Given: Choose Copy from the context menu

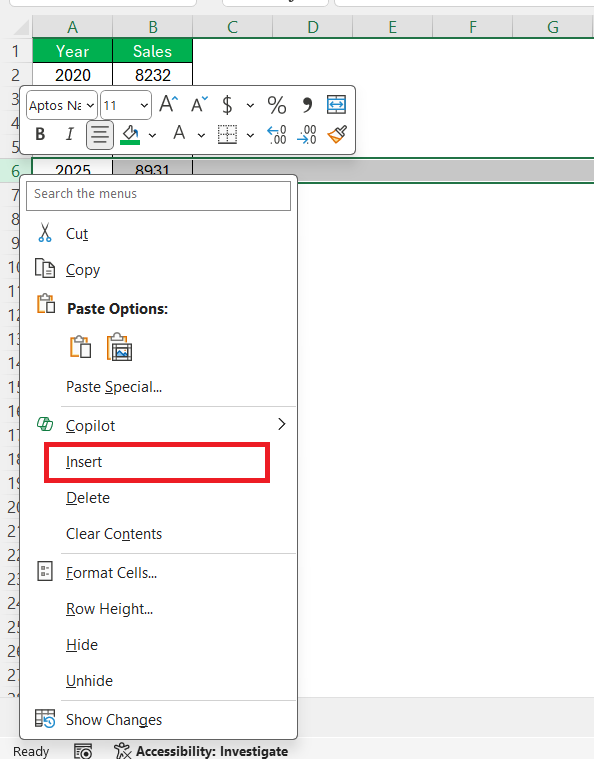Looking at the screenshot, I should pyautogui.click(x=158, y=270).
